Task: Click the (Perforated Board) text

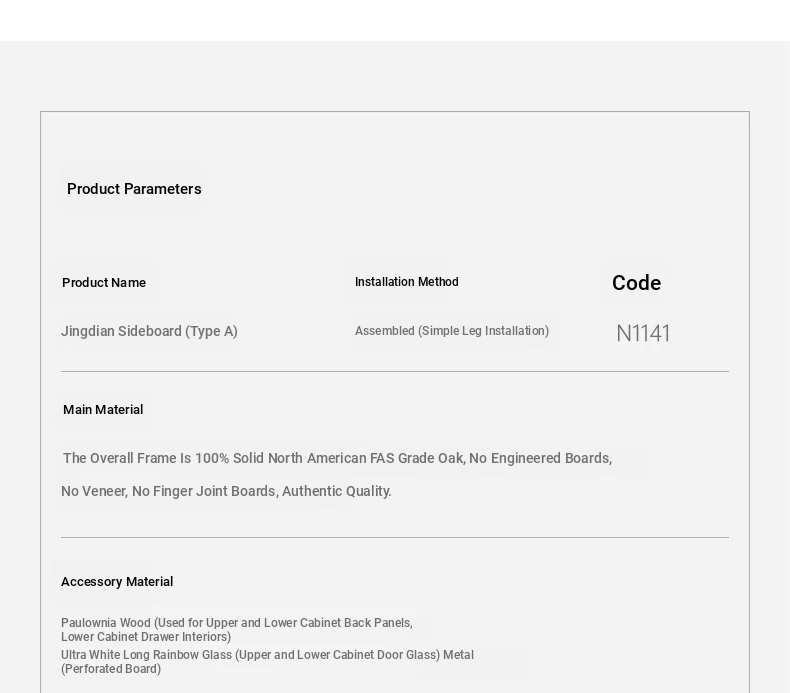Action: click(111, 669)
